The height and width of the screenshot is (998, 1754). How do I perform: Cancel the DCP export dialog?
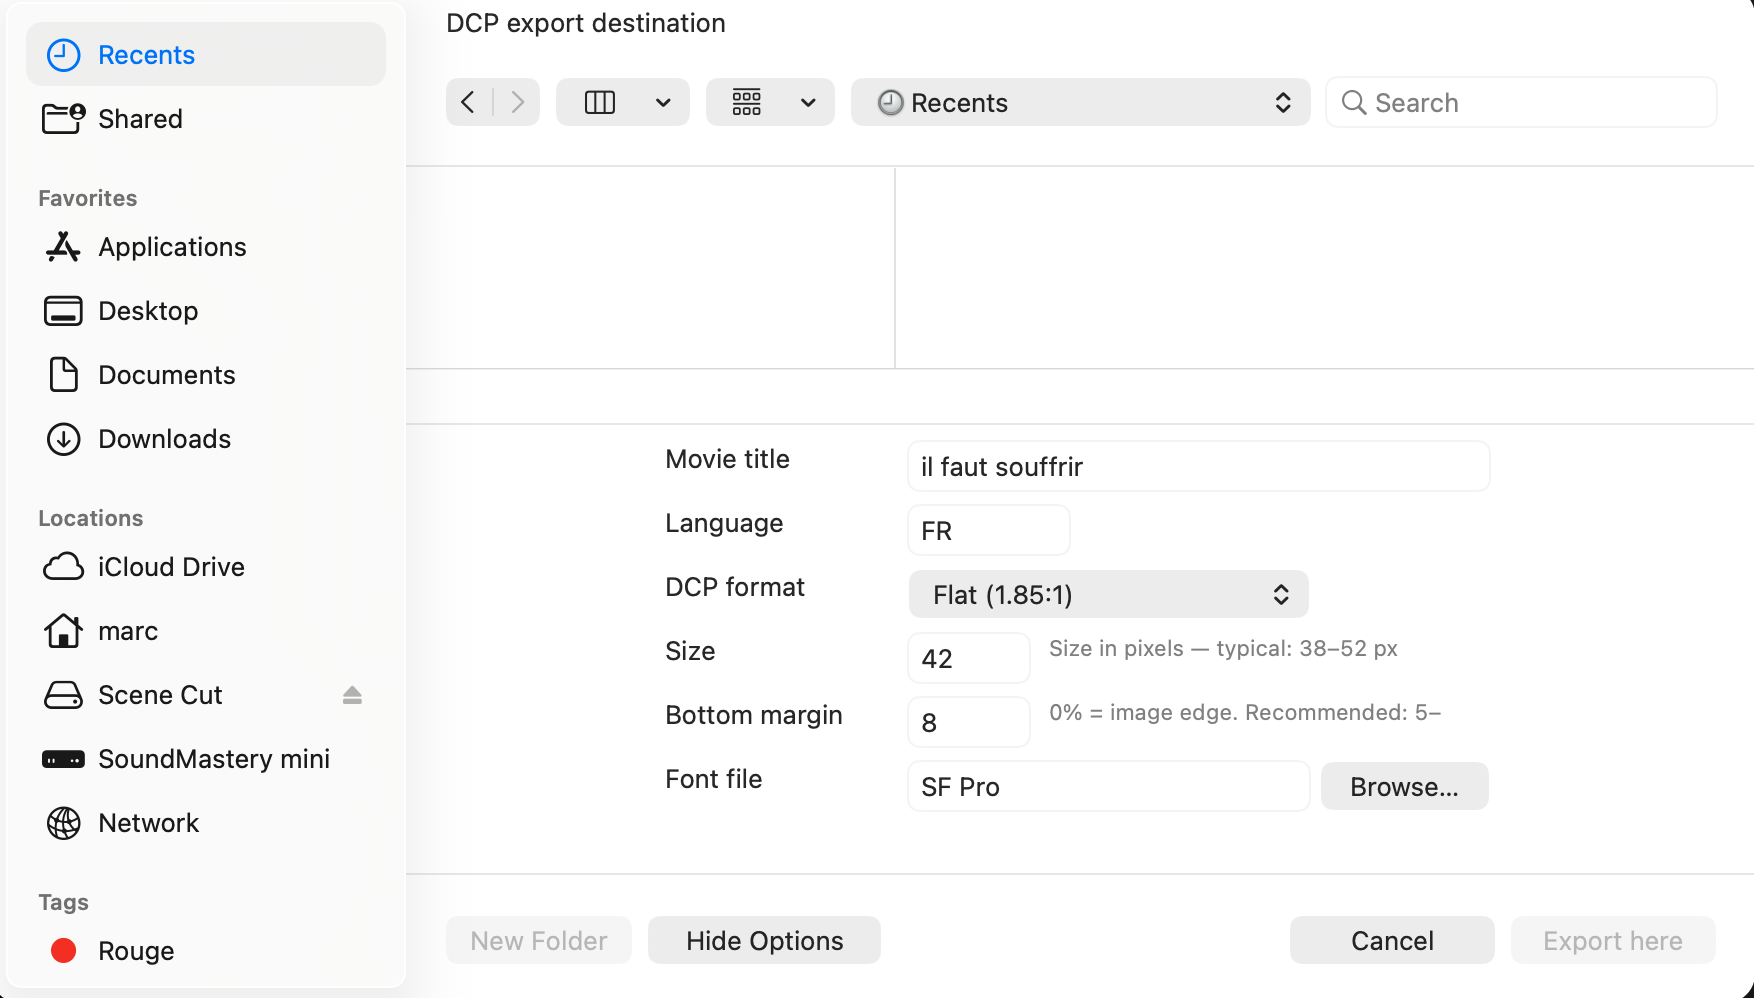coord(1391,940)
